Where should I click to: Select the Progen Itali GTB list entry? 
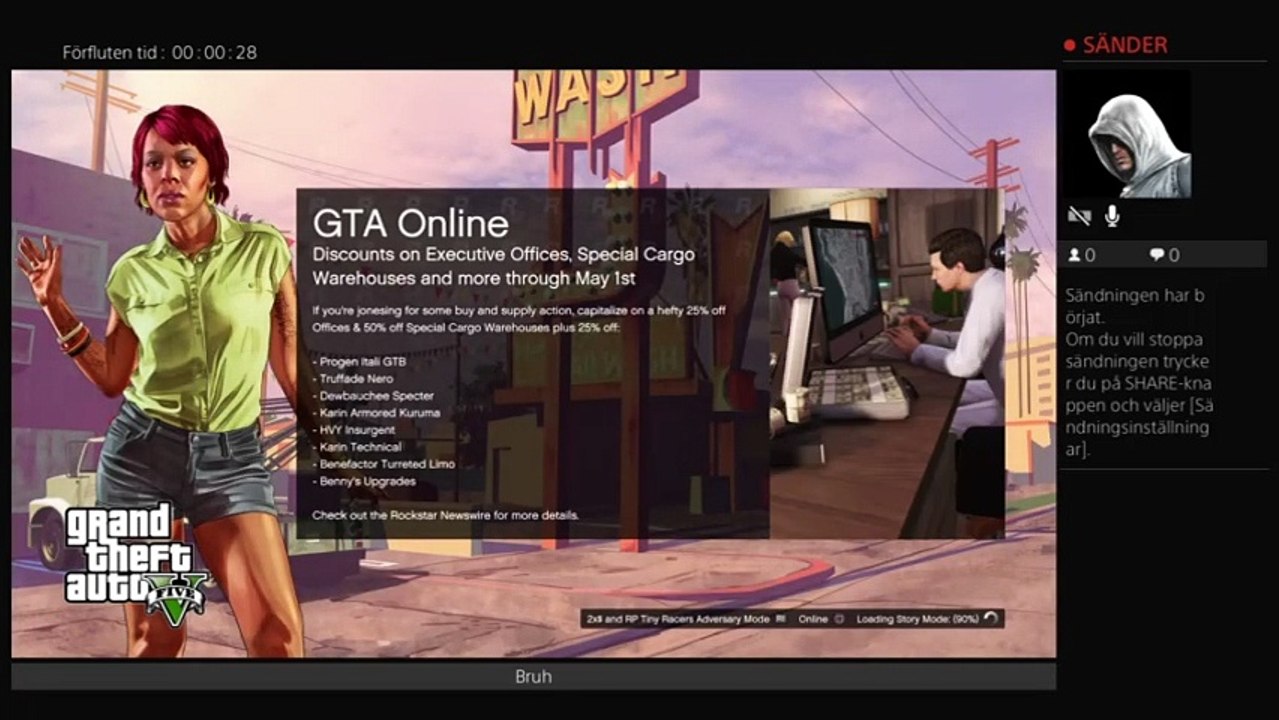coord(360,362)
